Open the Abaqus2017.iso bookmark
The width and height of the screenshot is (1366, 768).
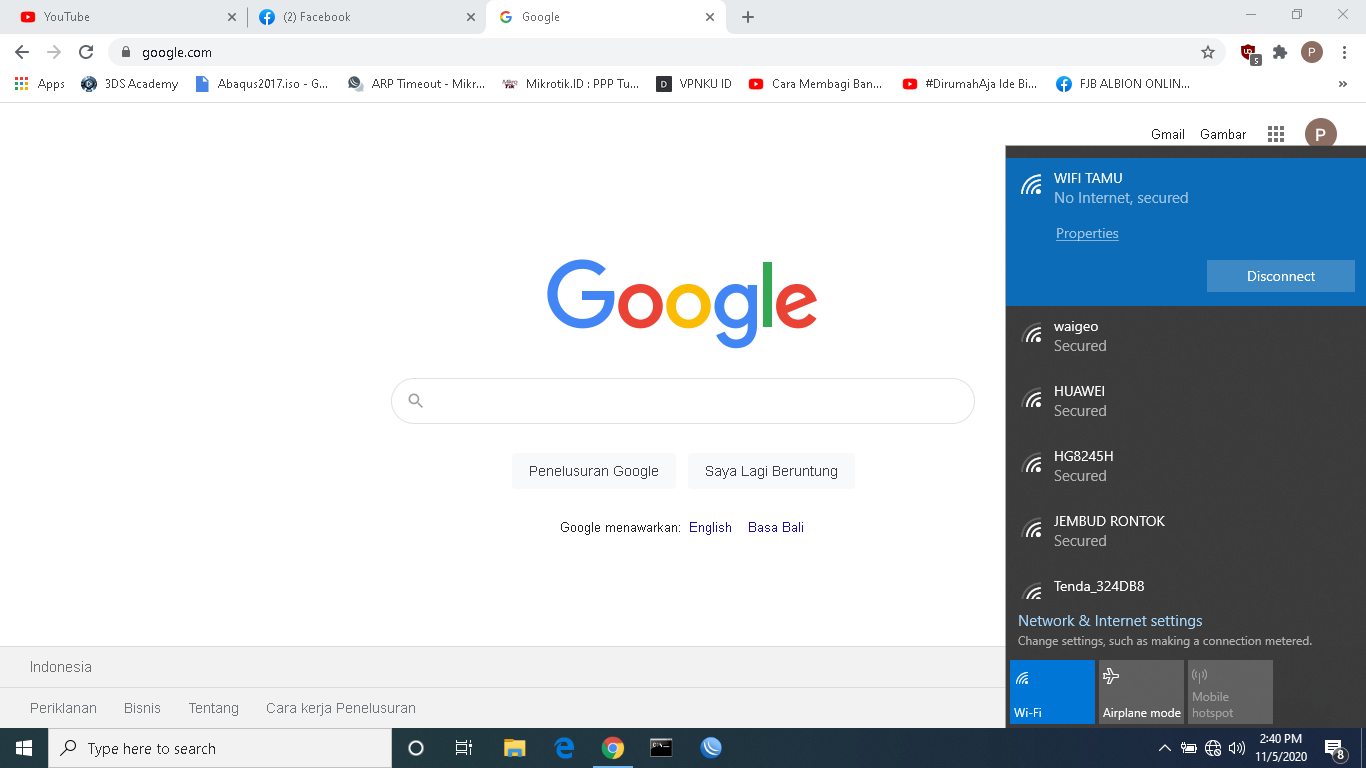262,84
